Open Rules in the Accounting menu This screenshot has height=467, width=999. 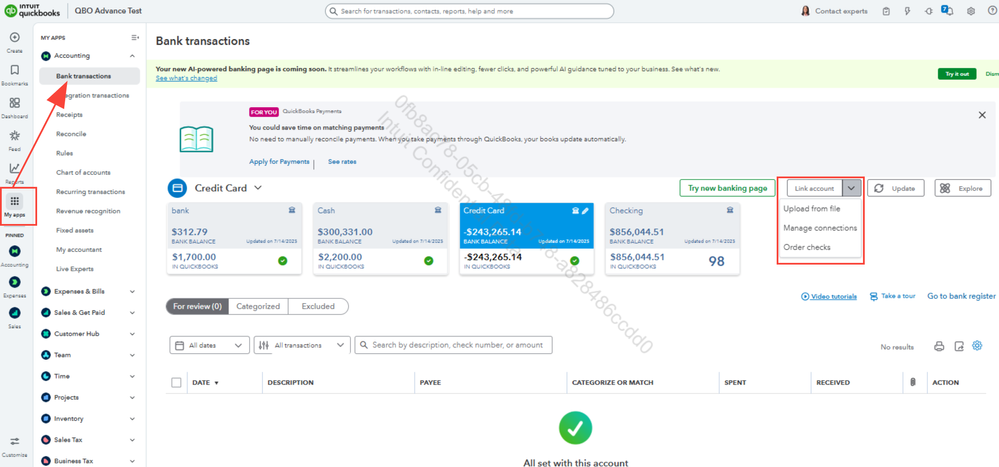[x=64, y=153]
